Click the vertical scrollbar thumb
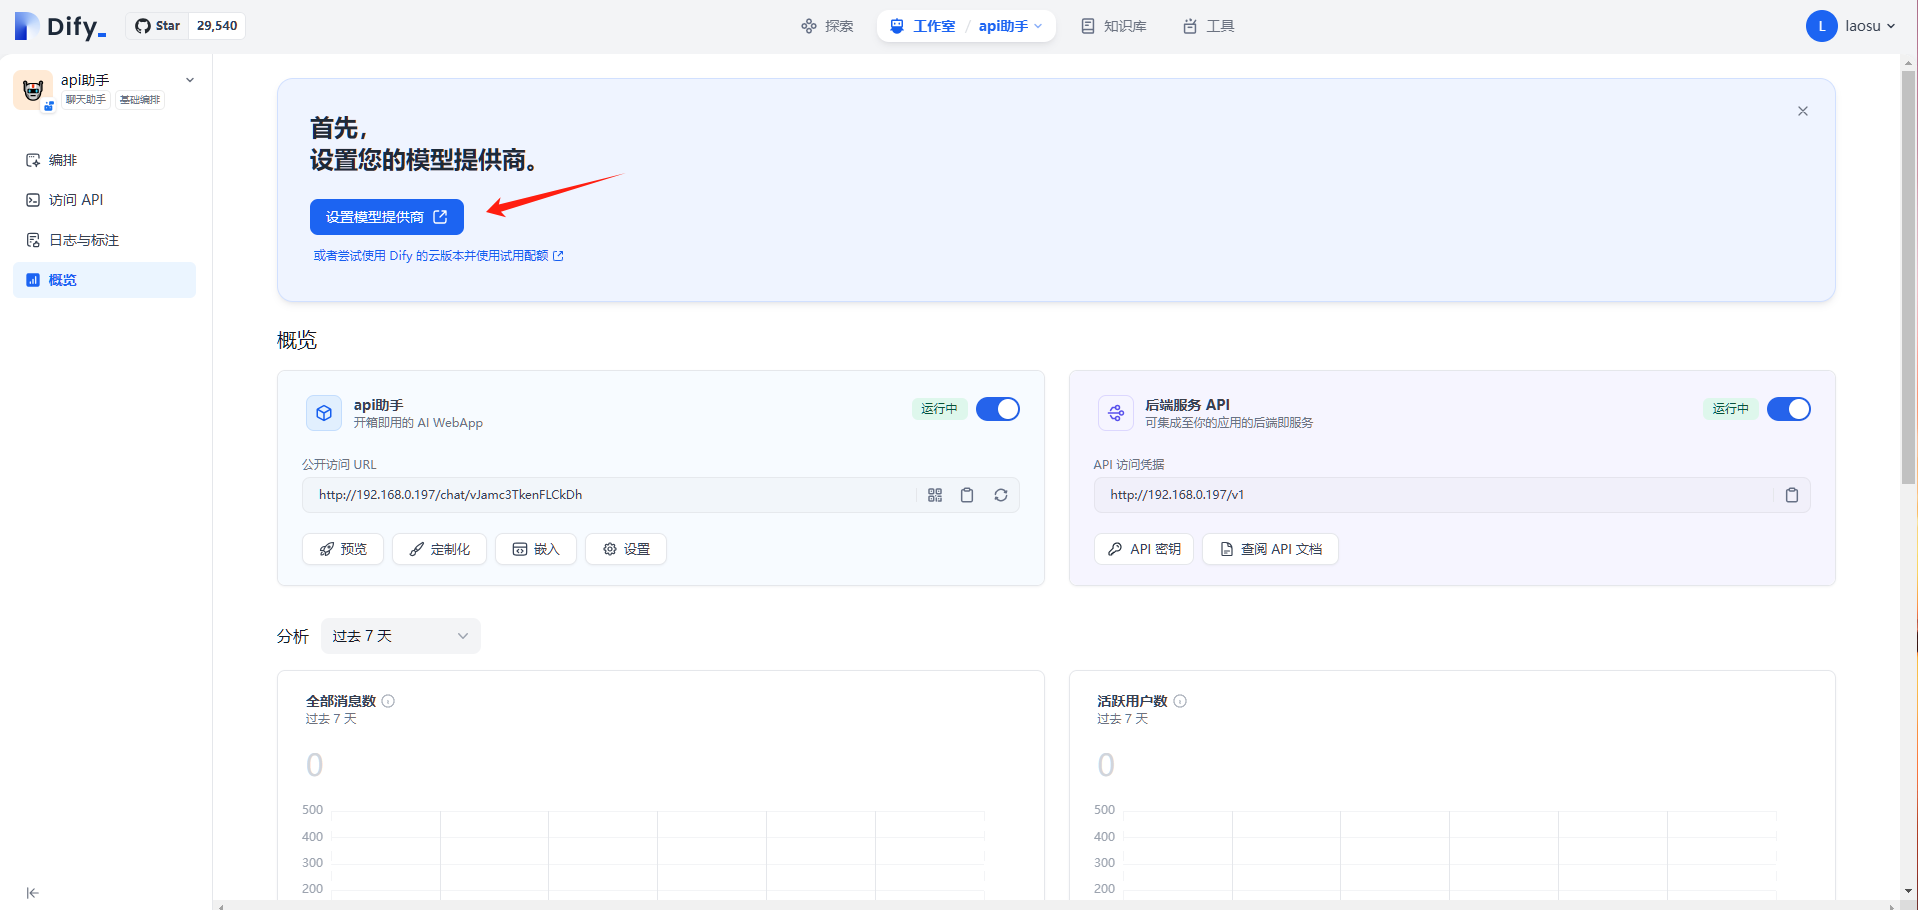Viewport: 1918px width, 910px height. (x=1909, y=278)
